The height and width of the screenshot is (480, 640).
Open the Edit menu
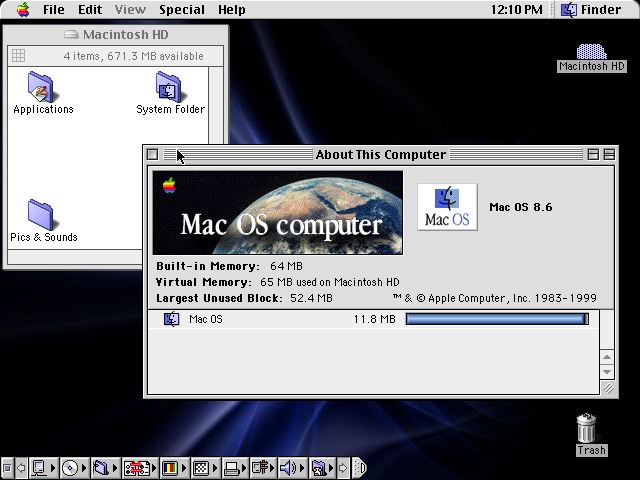tap(90, 9)
